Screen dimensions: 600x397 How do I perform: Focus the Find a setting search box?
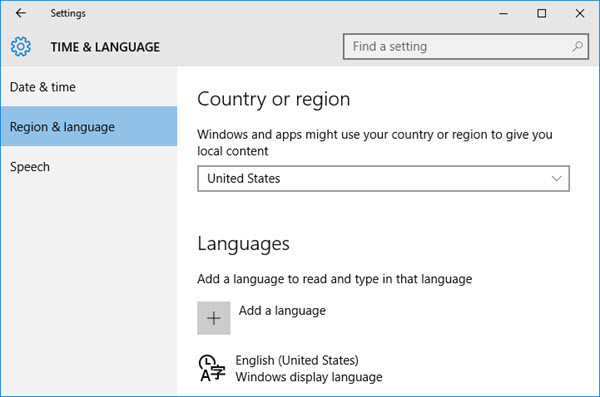point(466,46)
